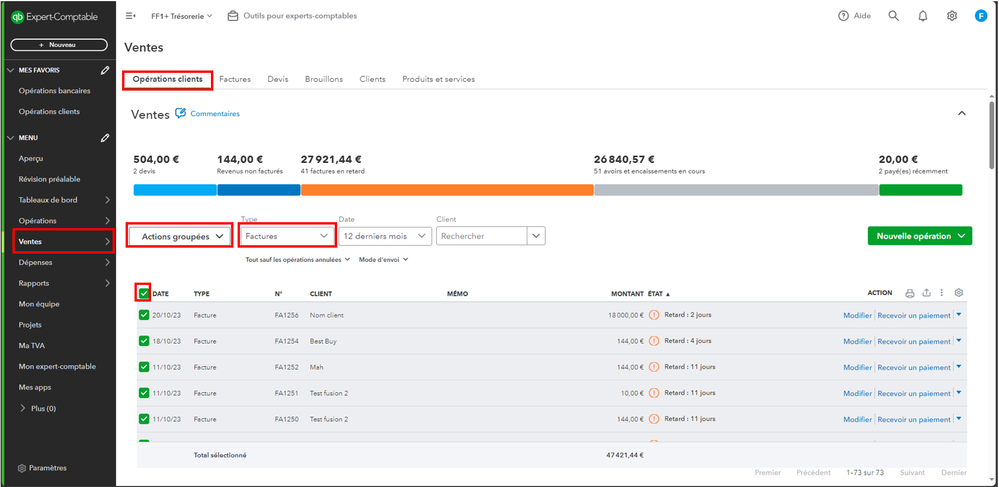The height and width of the screenshot is (487, 999).
Task: Click Recevoir un paiement for Best Buy
Action: 914,341
